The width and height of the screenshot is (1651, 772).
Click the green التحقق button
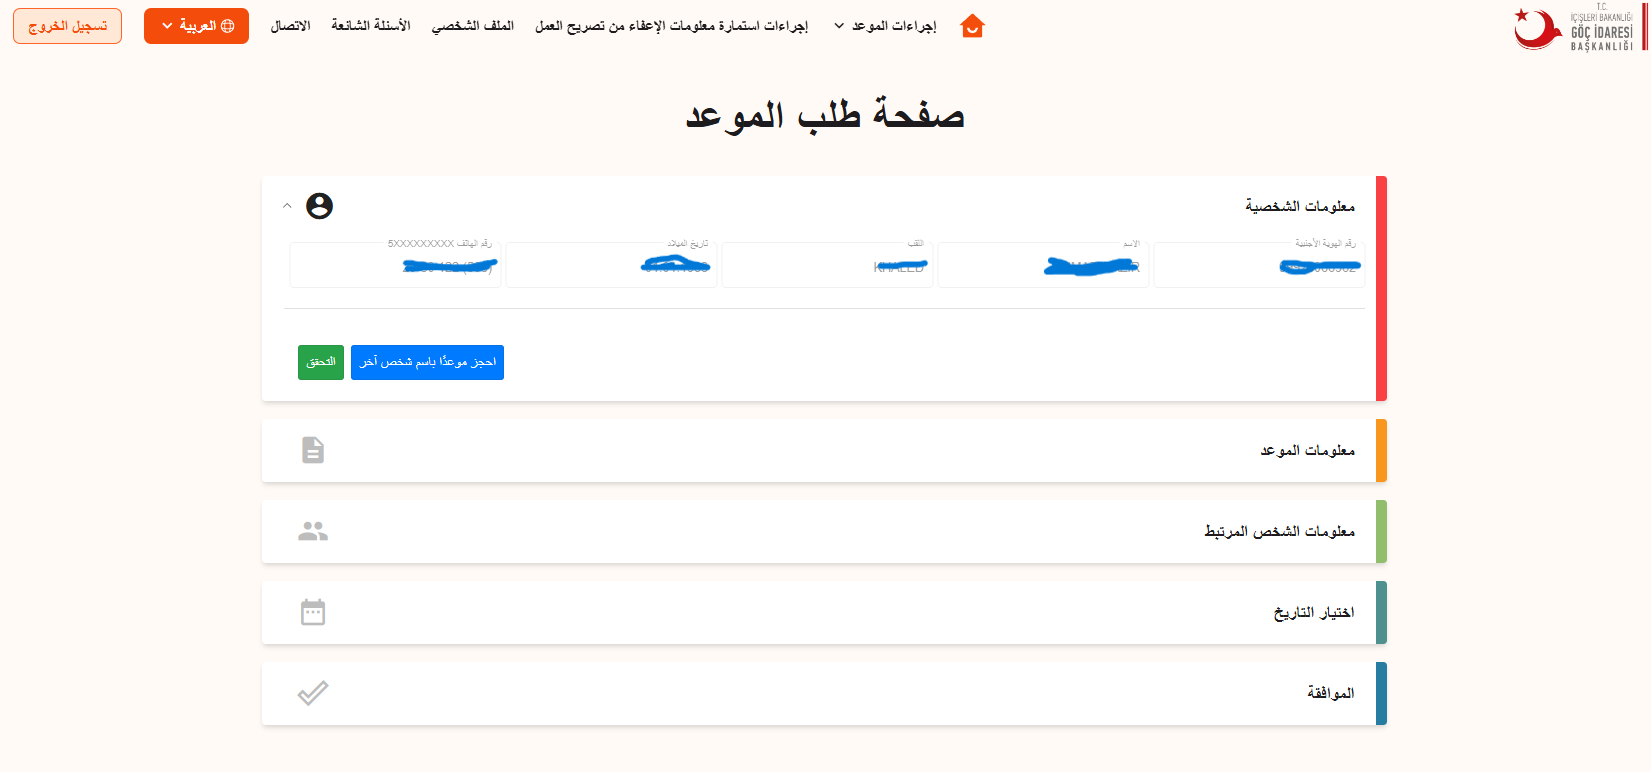pyautogui.click(x=321, y=362)
